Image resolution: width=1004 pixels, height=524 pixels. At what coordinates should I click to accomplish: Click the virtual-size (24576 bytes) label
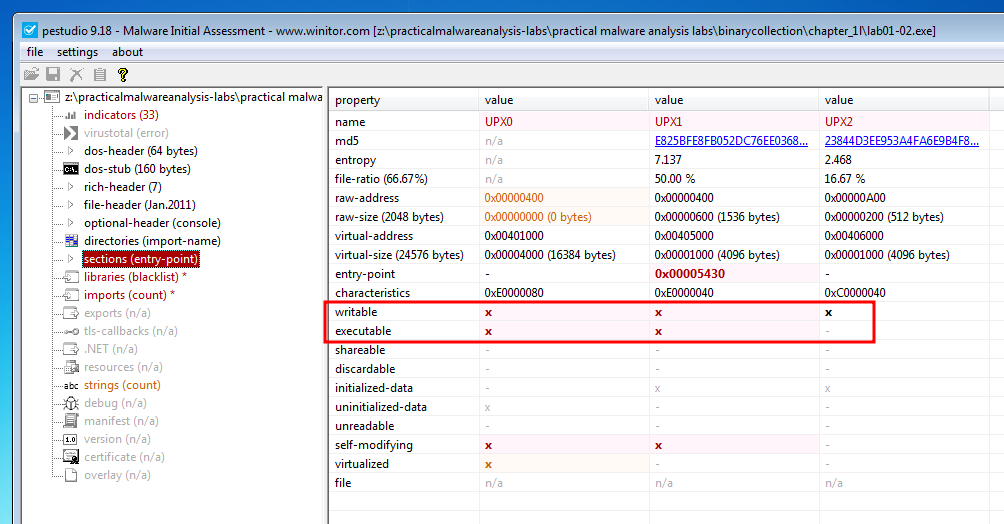click(399, 255)
